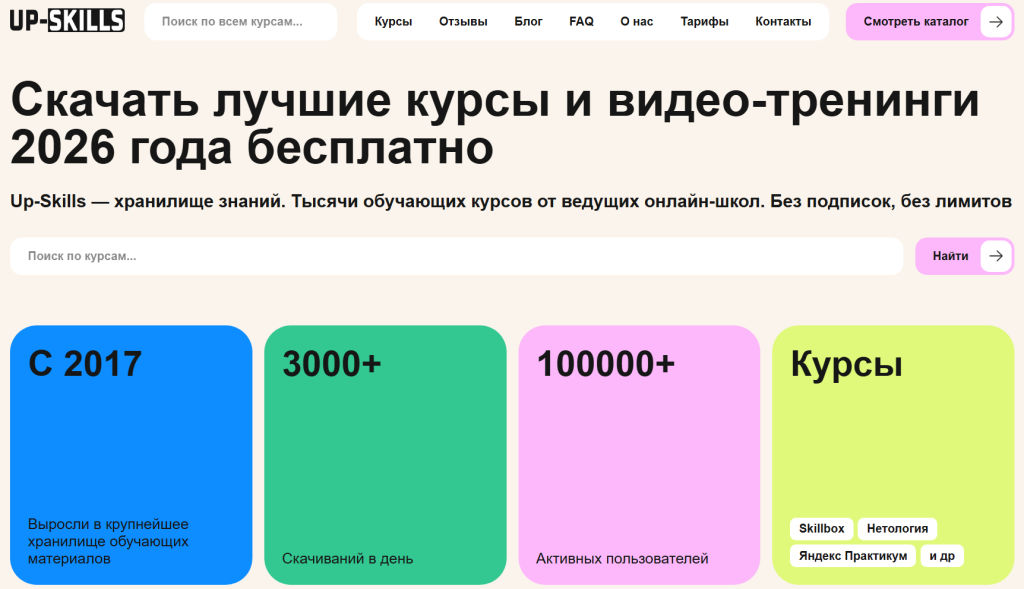Select the pink 100000+ users card

[639, 454]
